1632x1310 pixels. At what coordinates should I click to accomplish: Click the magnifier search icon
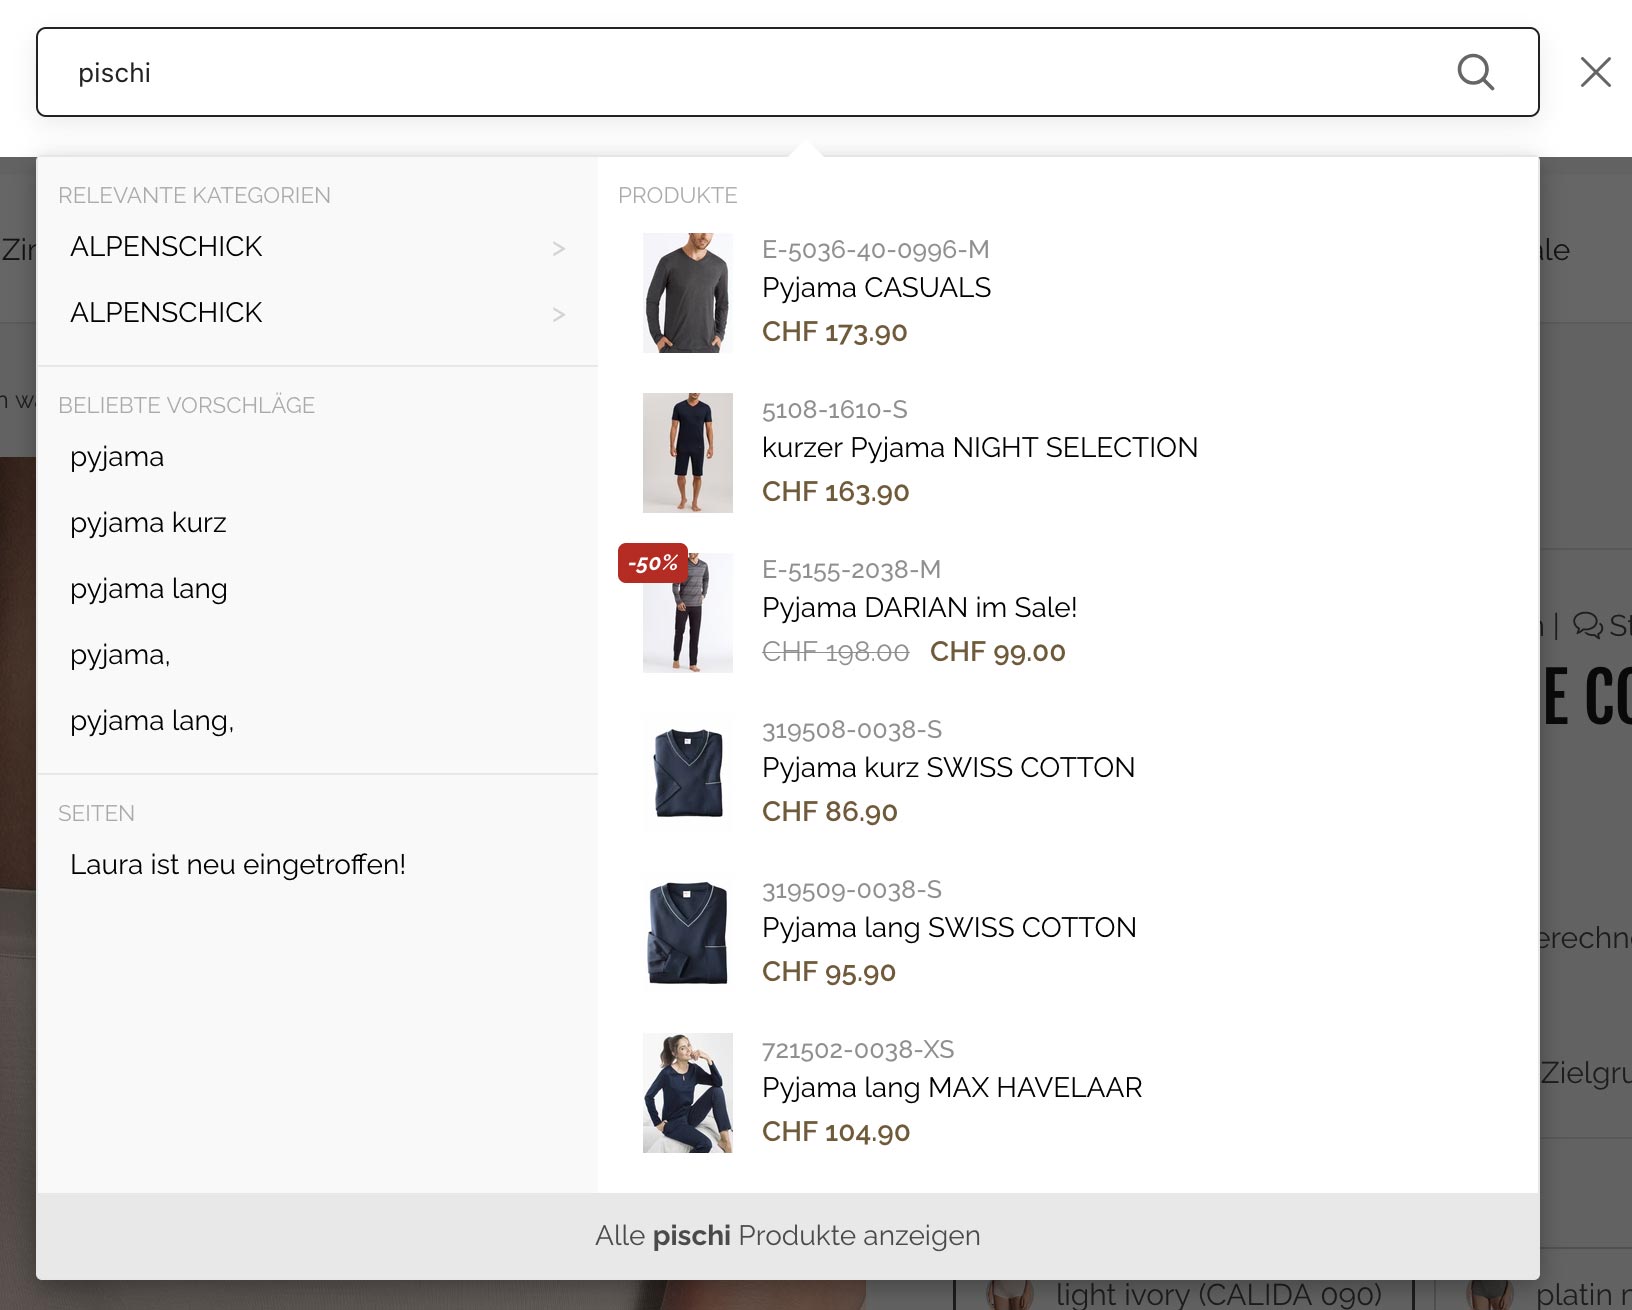pos(1475,72)
